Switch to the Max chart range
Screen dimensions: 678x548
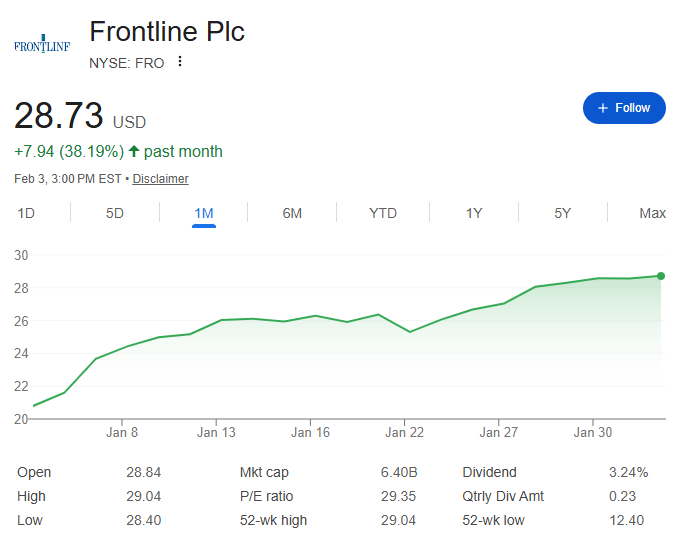click(x=652, y=213)
